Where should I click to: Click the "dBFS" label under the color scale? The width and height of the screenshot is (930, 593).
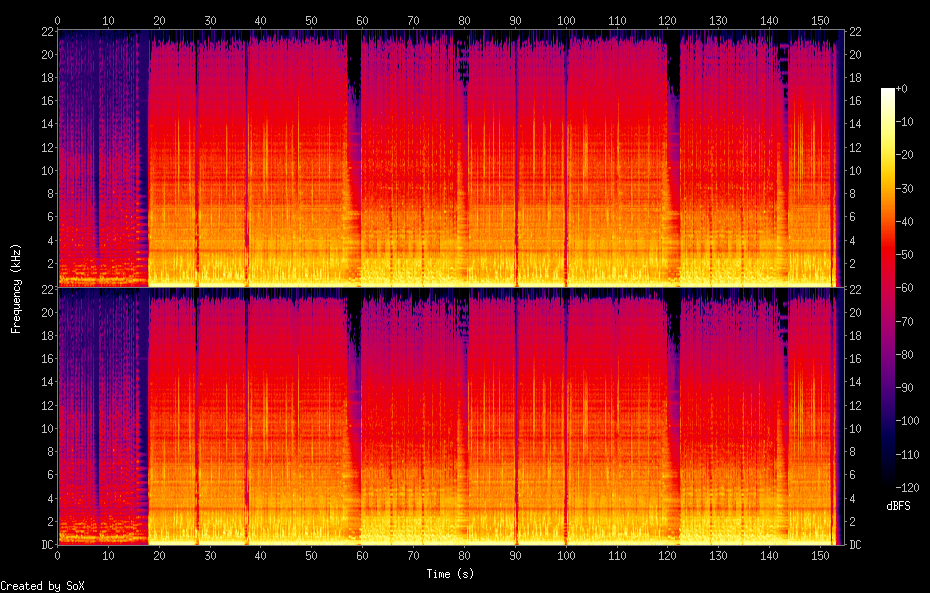point(897,506)
